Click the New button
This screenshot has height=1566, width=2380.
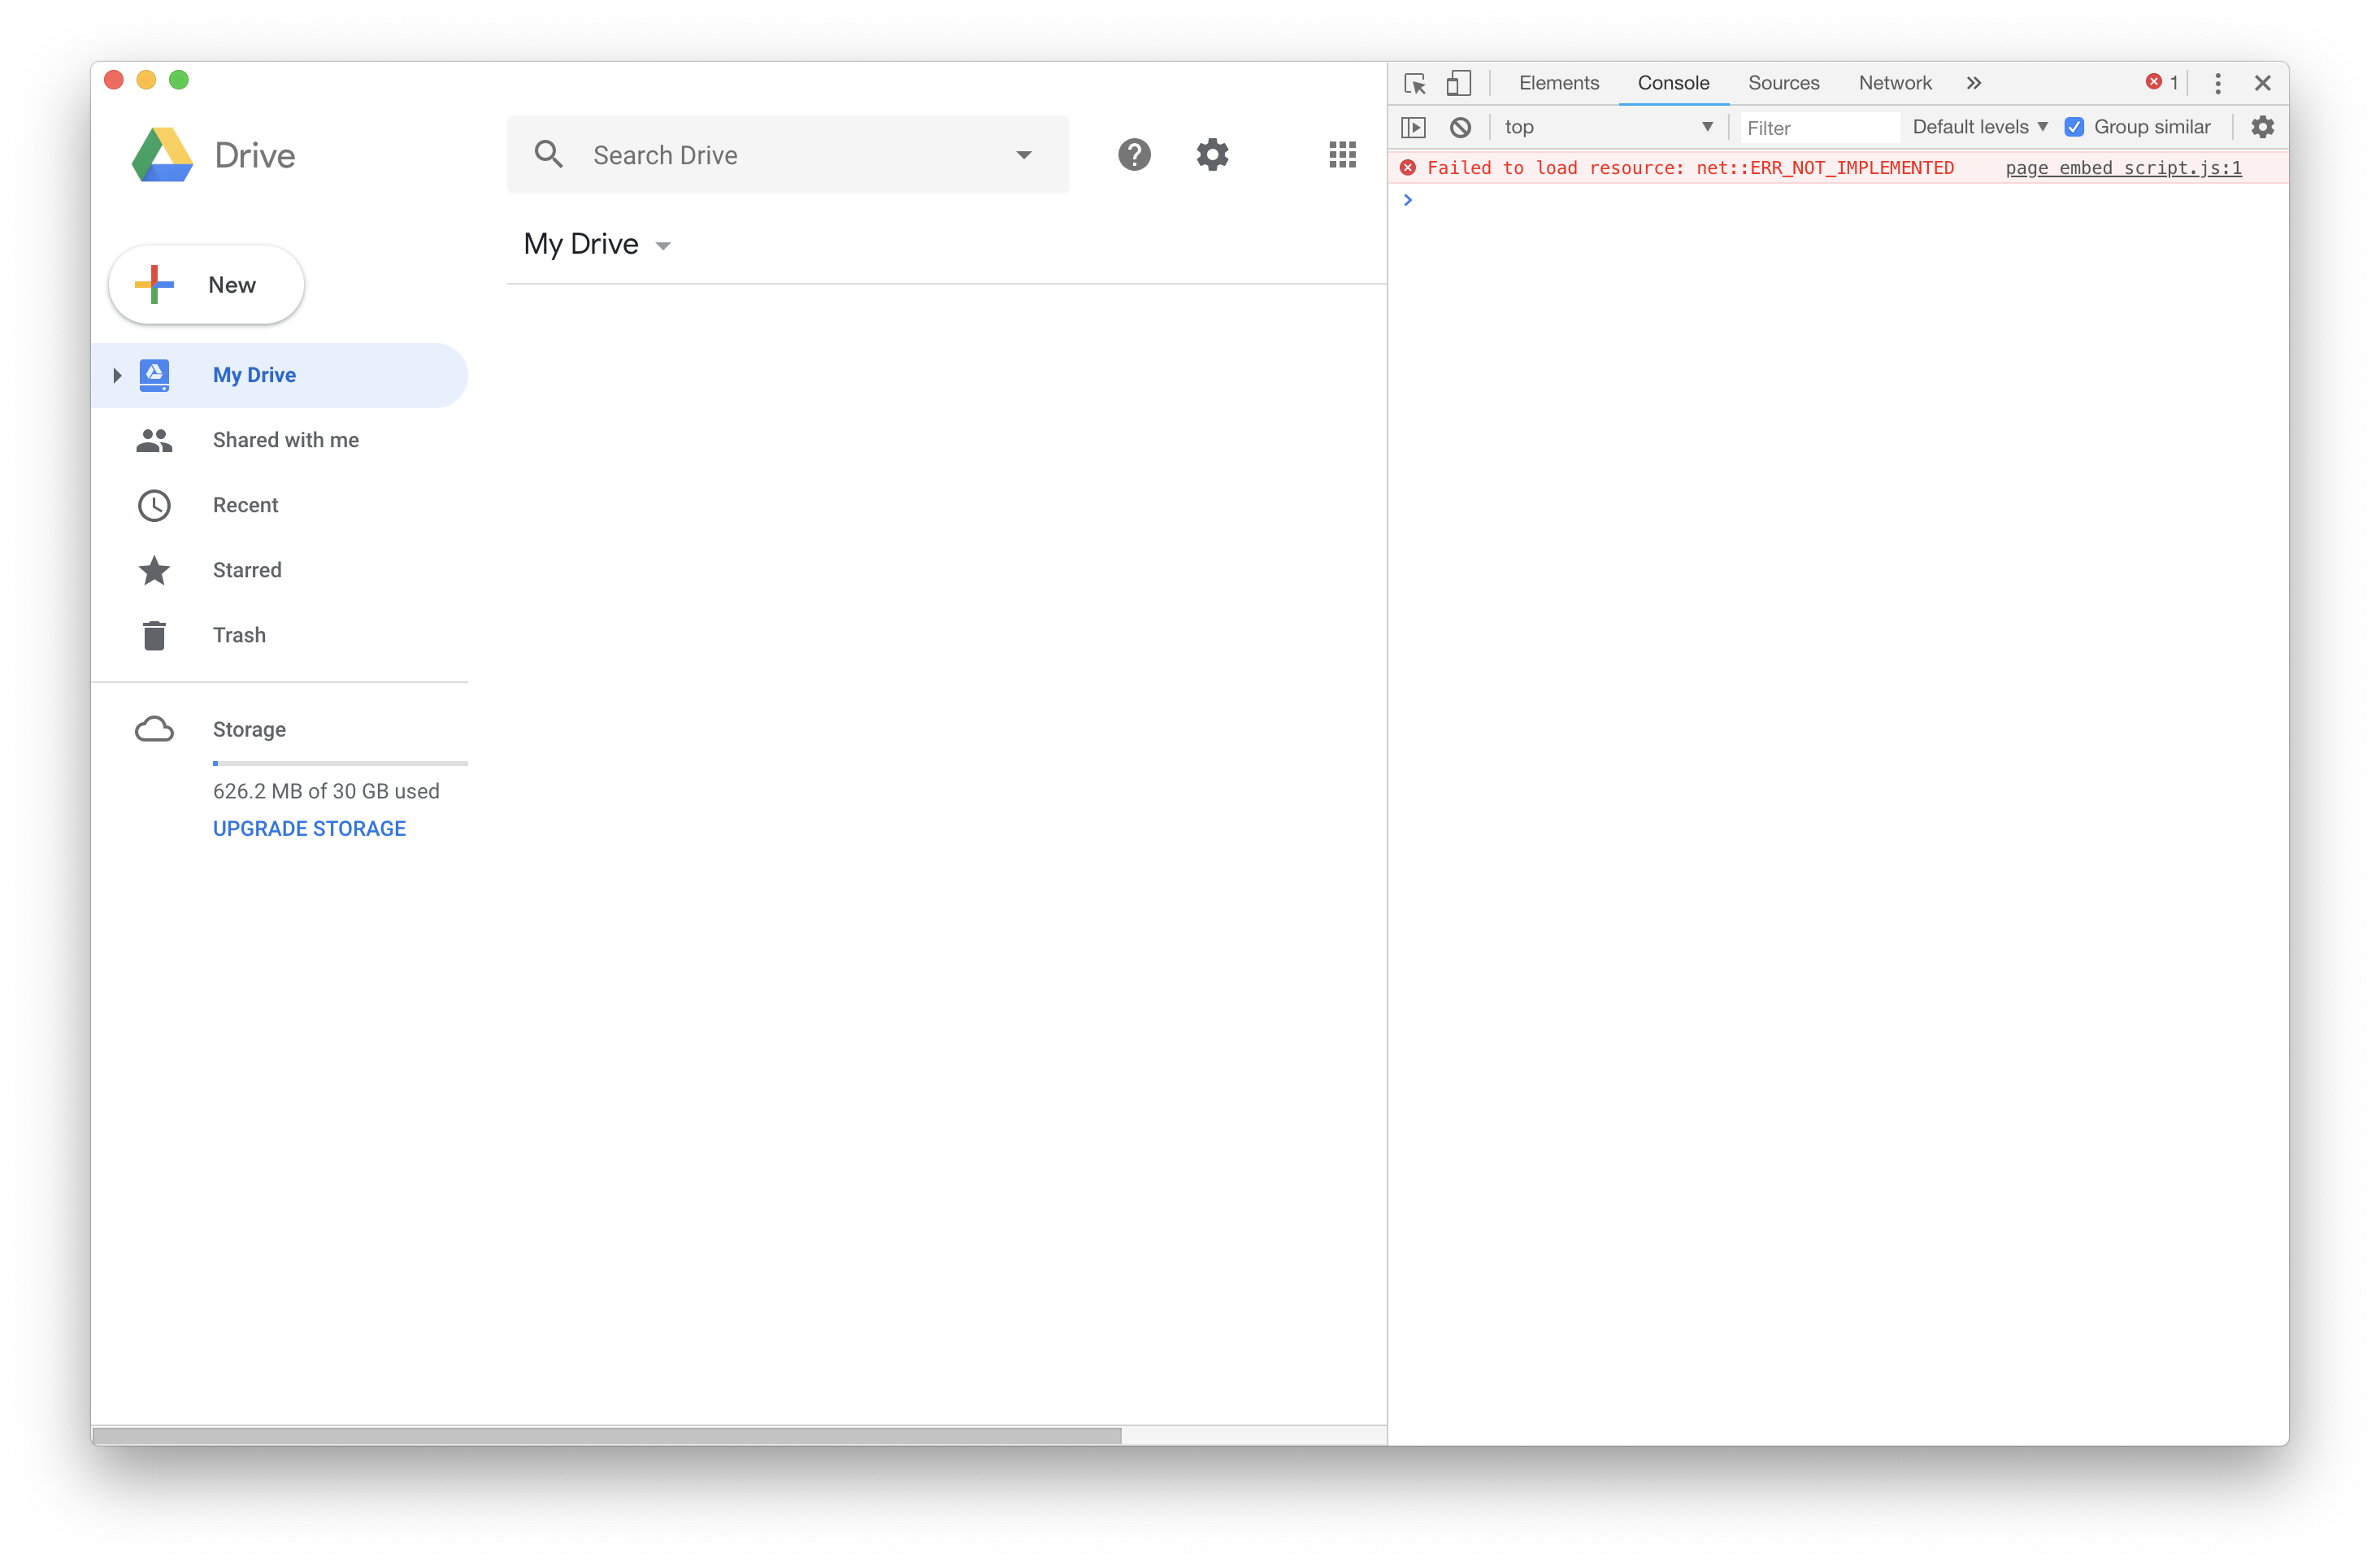click(205, 284)
